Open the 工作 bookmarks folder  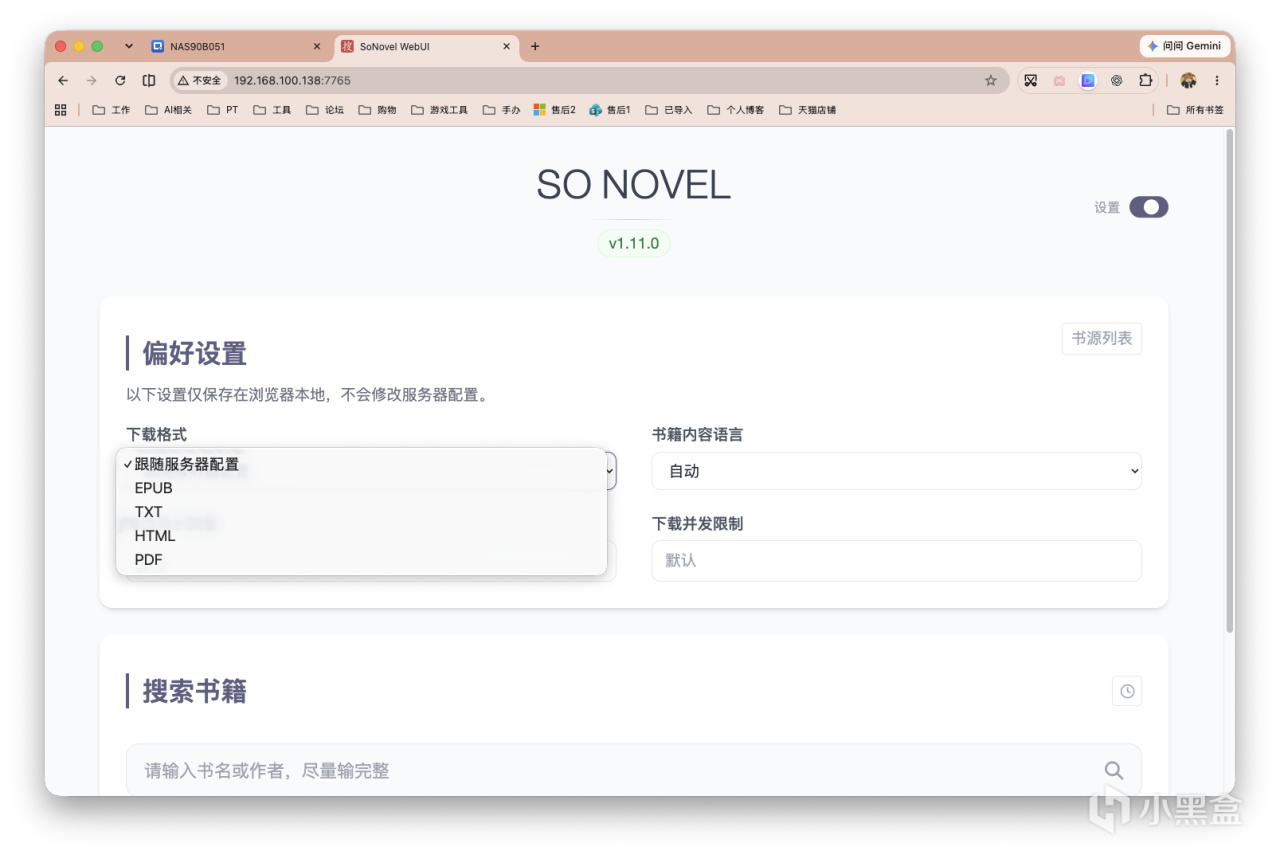click(x=111, y=110)
